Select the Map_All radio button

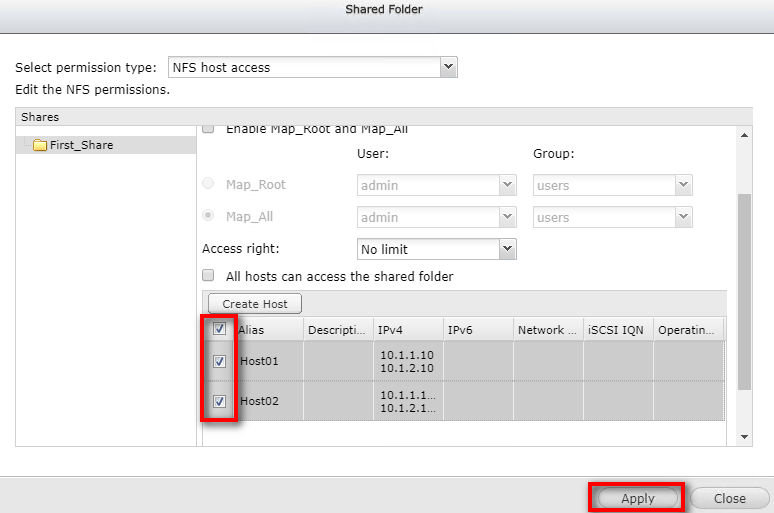pyautogui.click(x=209, y=216)
